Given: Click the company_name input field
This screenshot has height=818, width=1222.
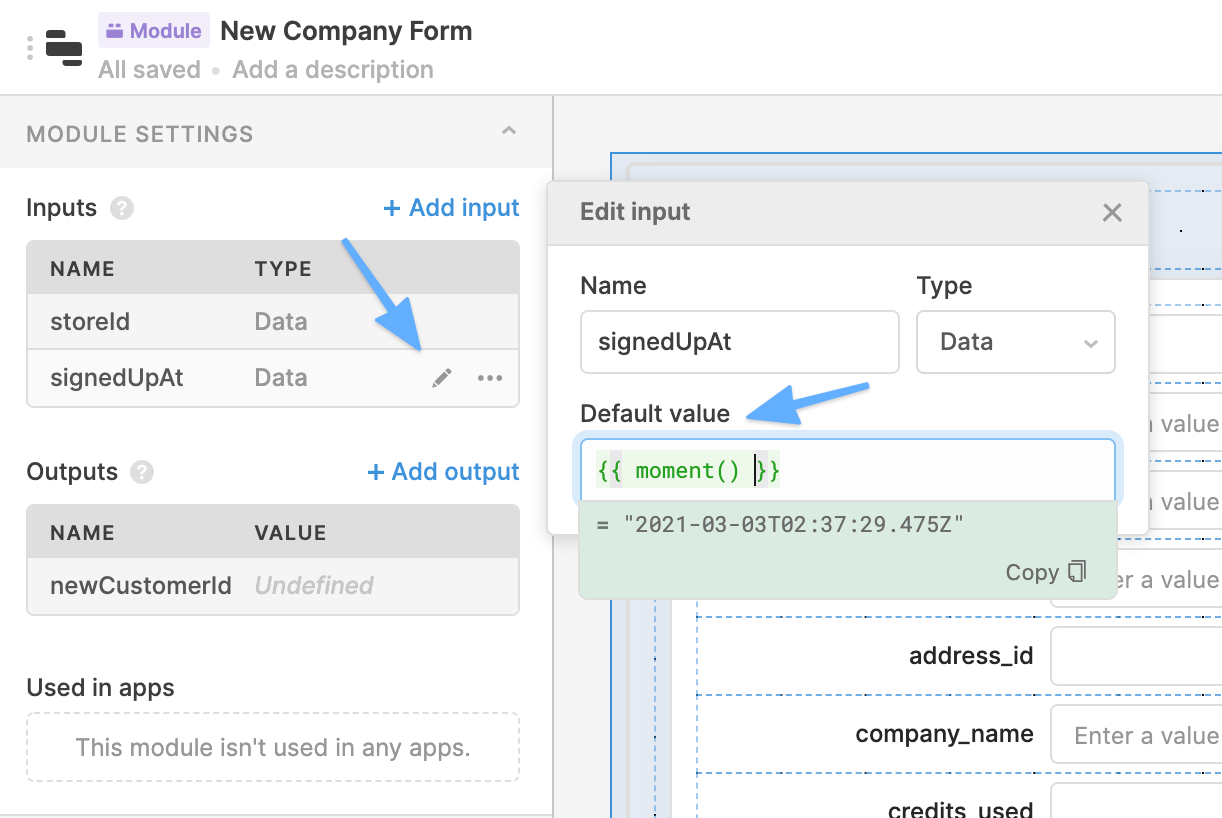Looking at the screenshot, I should tap(1136, 736).
